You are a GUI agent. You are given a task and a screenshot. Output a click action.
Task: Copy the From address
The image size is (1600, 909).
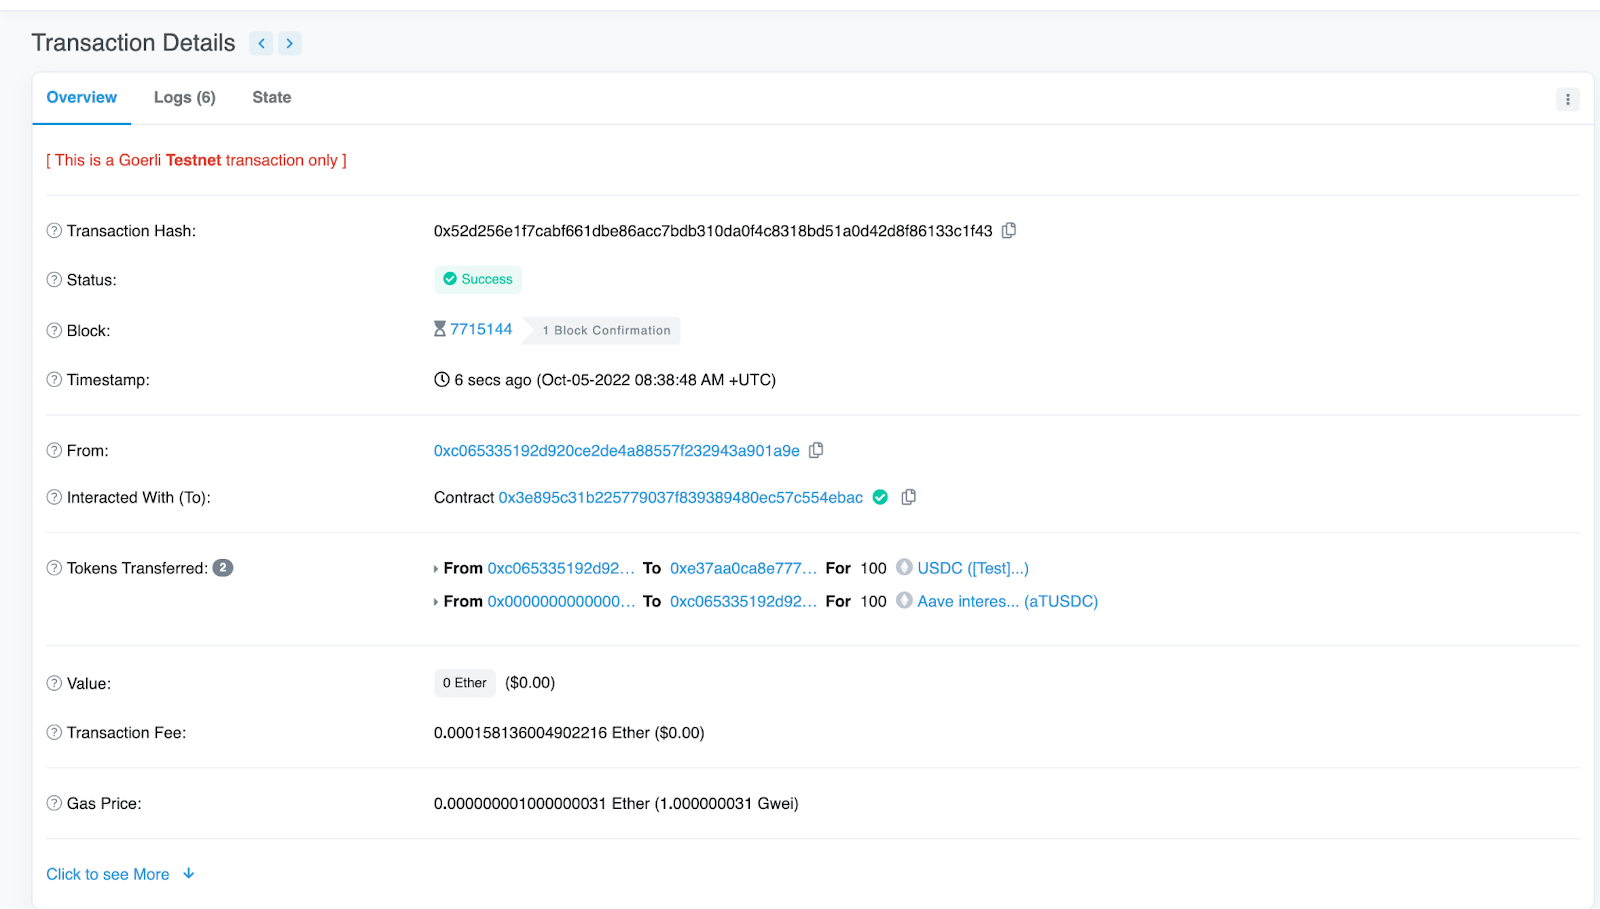816,451
